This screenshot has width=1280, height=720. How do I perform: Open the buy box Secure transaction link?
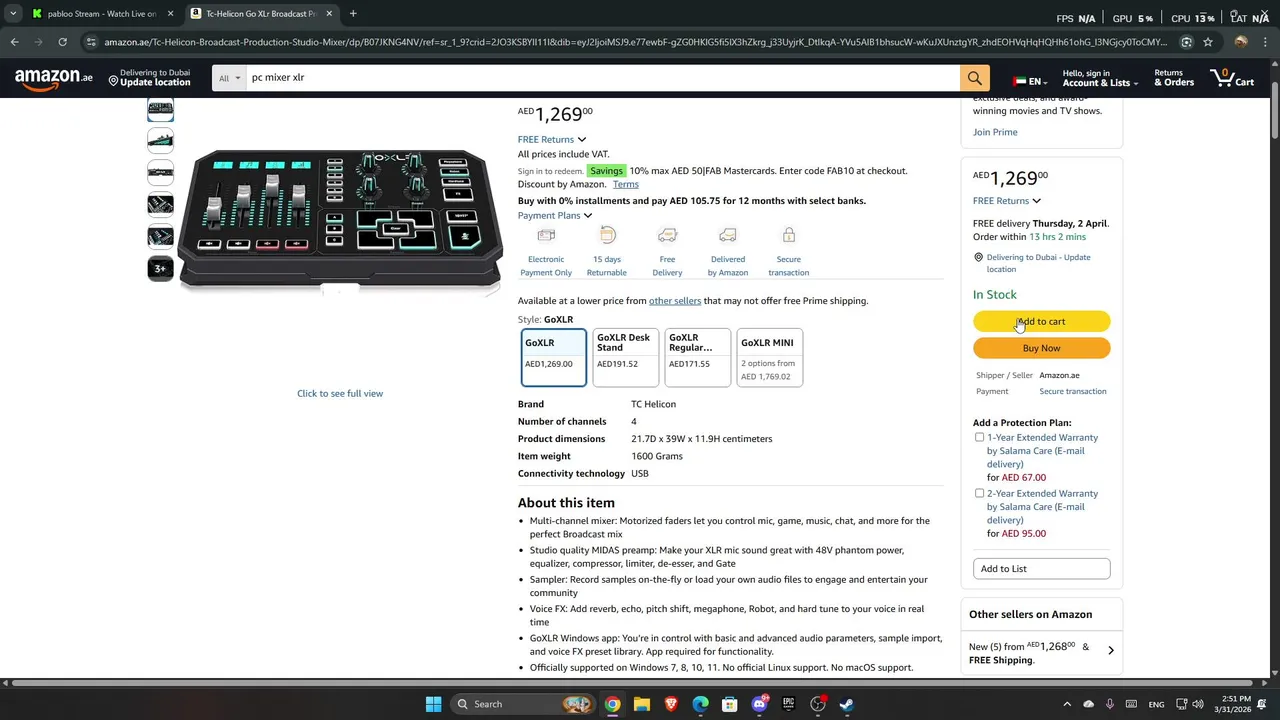click(x=1073, y=391)
